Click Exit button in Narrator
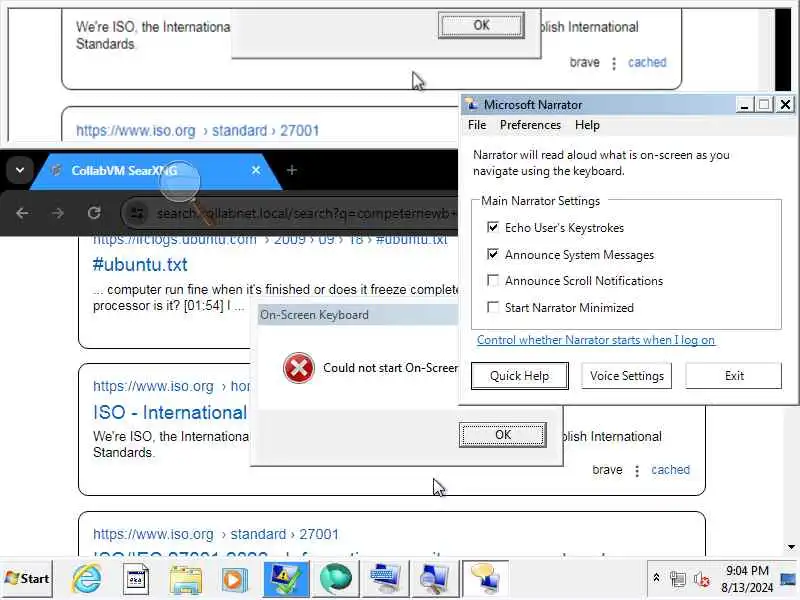 [734, 376]
